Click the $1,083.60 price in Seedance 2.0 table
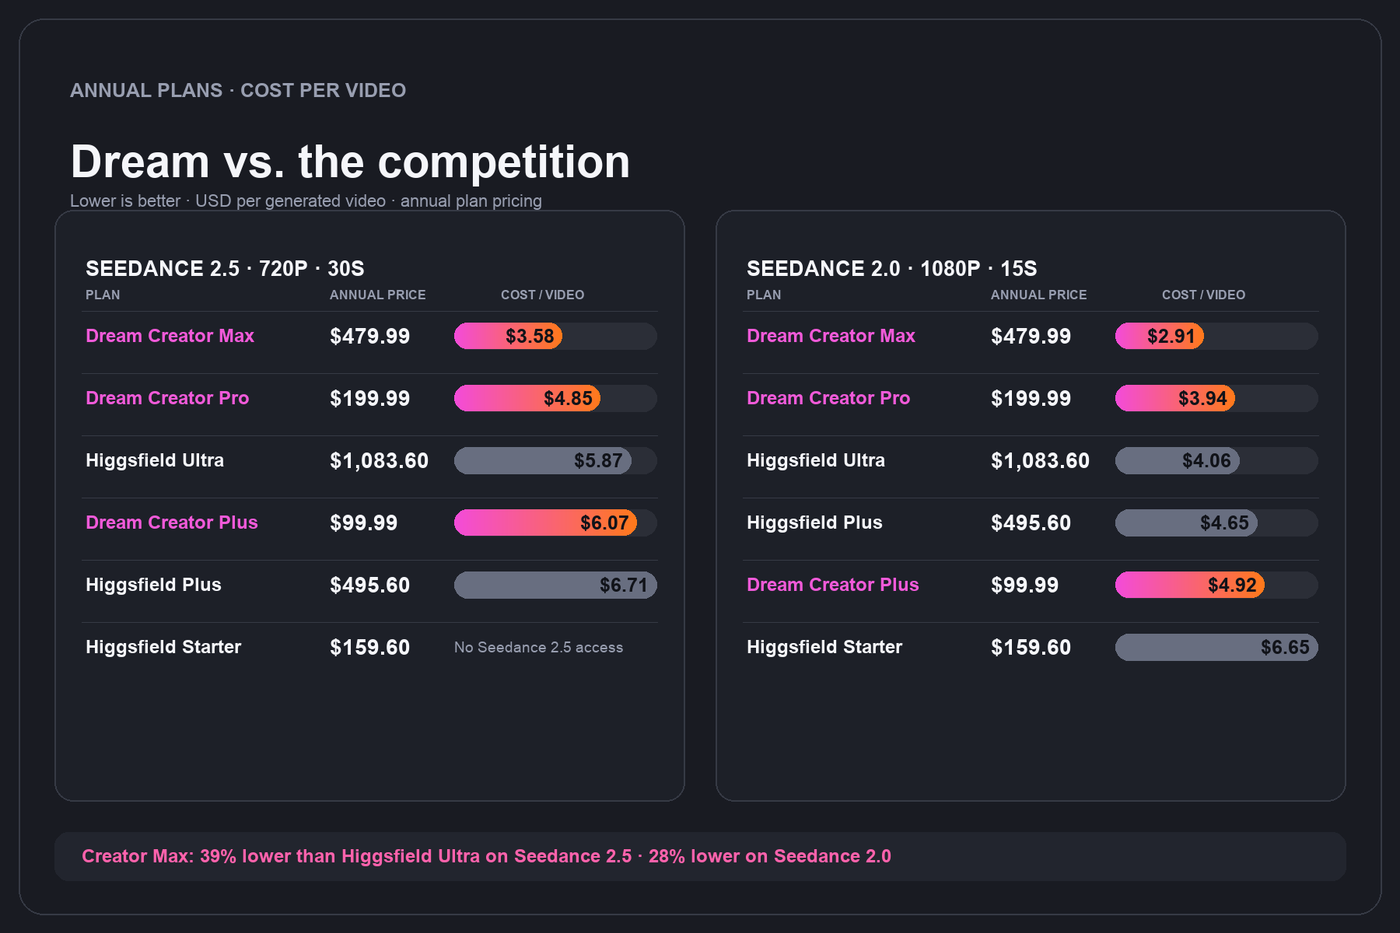Image resolution: width=1400 pixels, height=933 pixels. click(1040, 461)
